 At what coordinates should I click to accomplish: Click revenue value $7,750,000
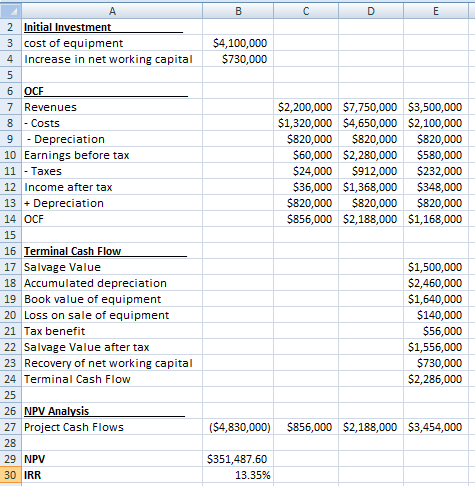click(370, 107)
